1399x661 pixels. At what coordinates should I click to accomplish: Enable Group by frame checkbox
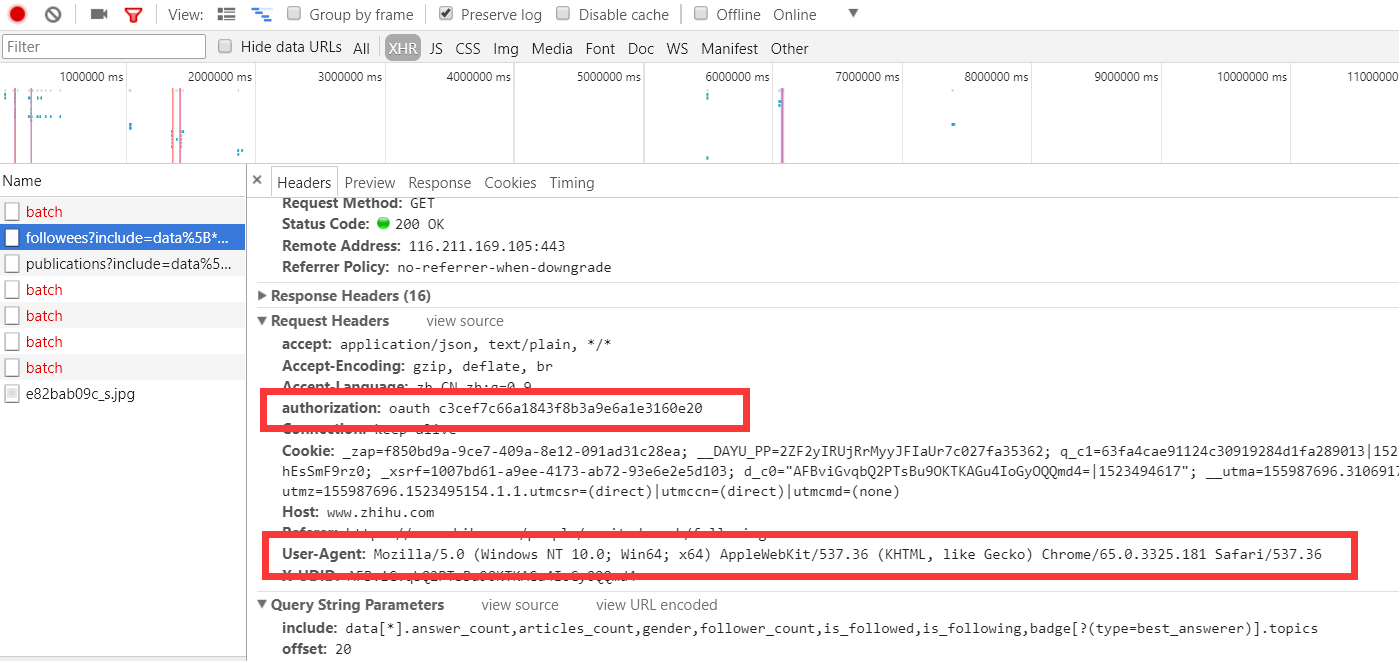point(294,14)
